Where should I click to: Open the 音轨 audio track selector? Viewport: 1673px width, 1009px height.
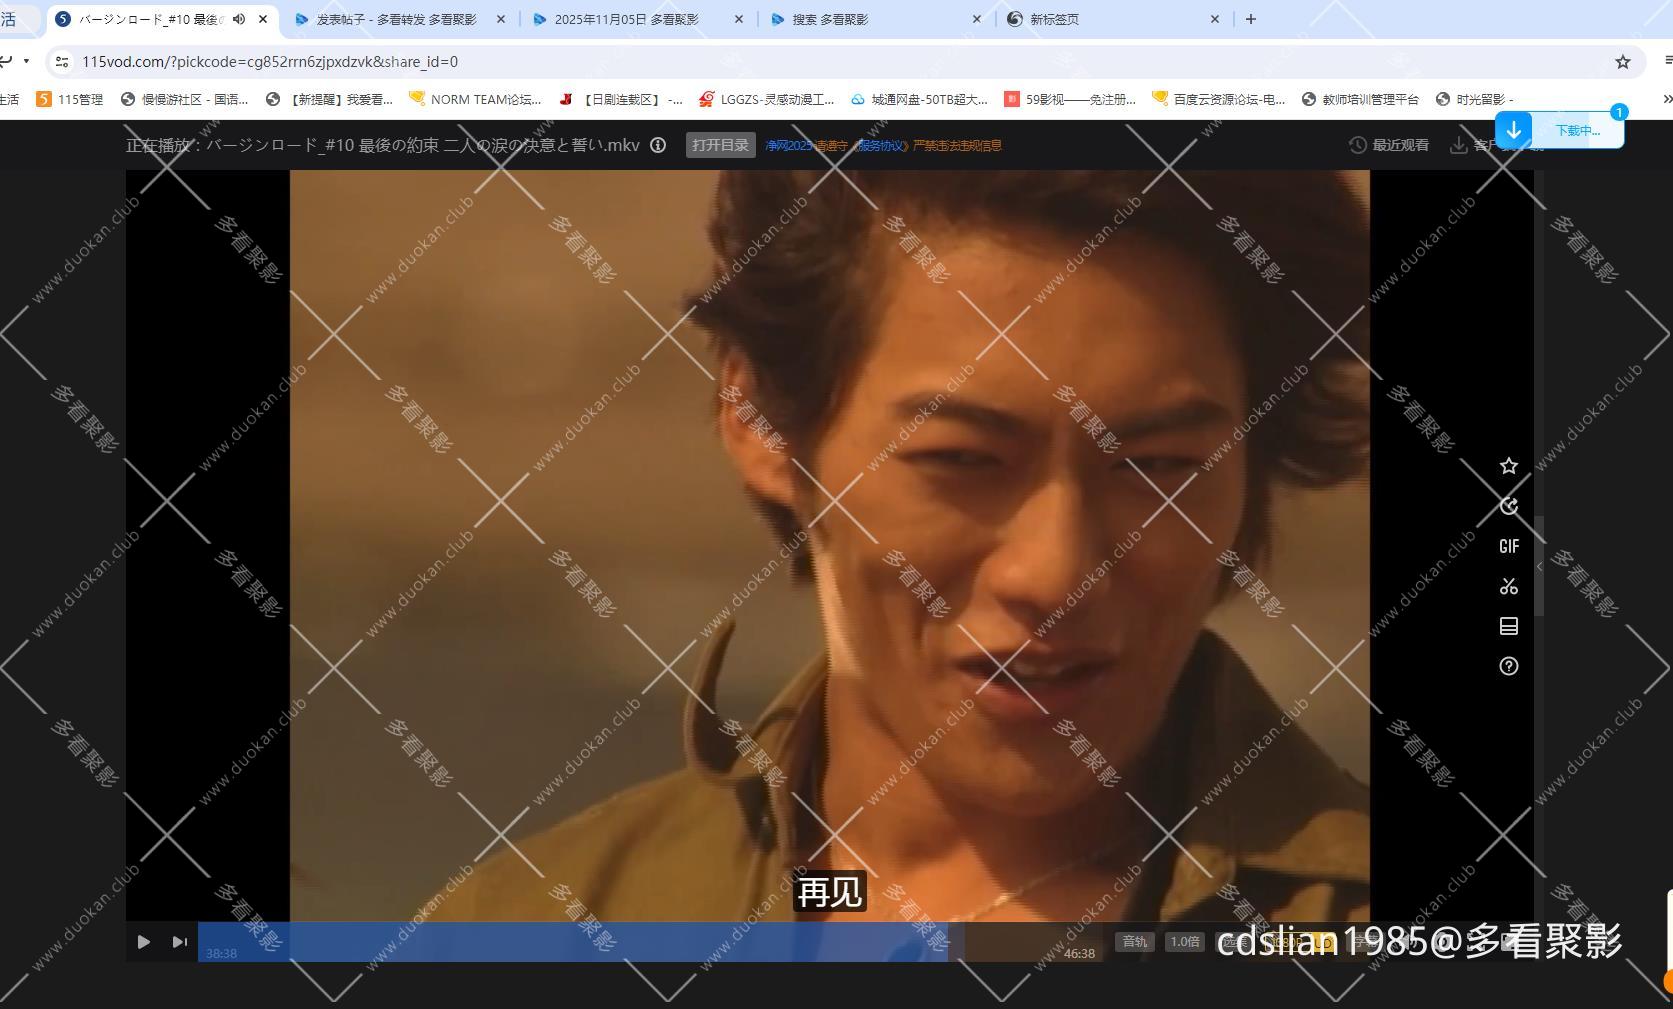1134,941
